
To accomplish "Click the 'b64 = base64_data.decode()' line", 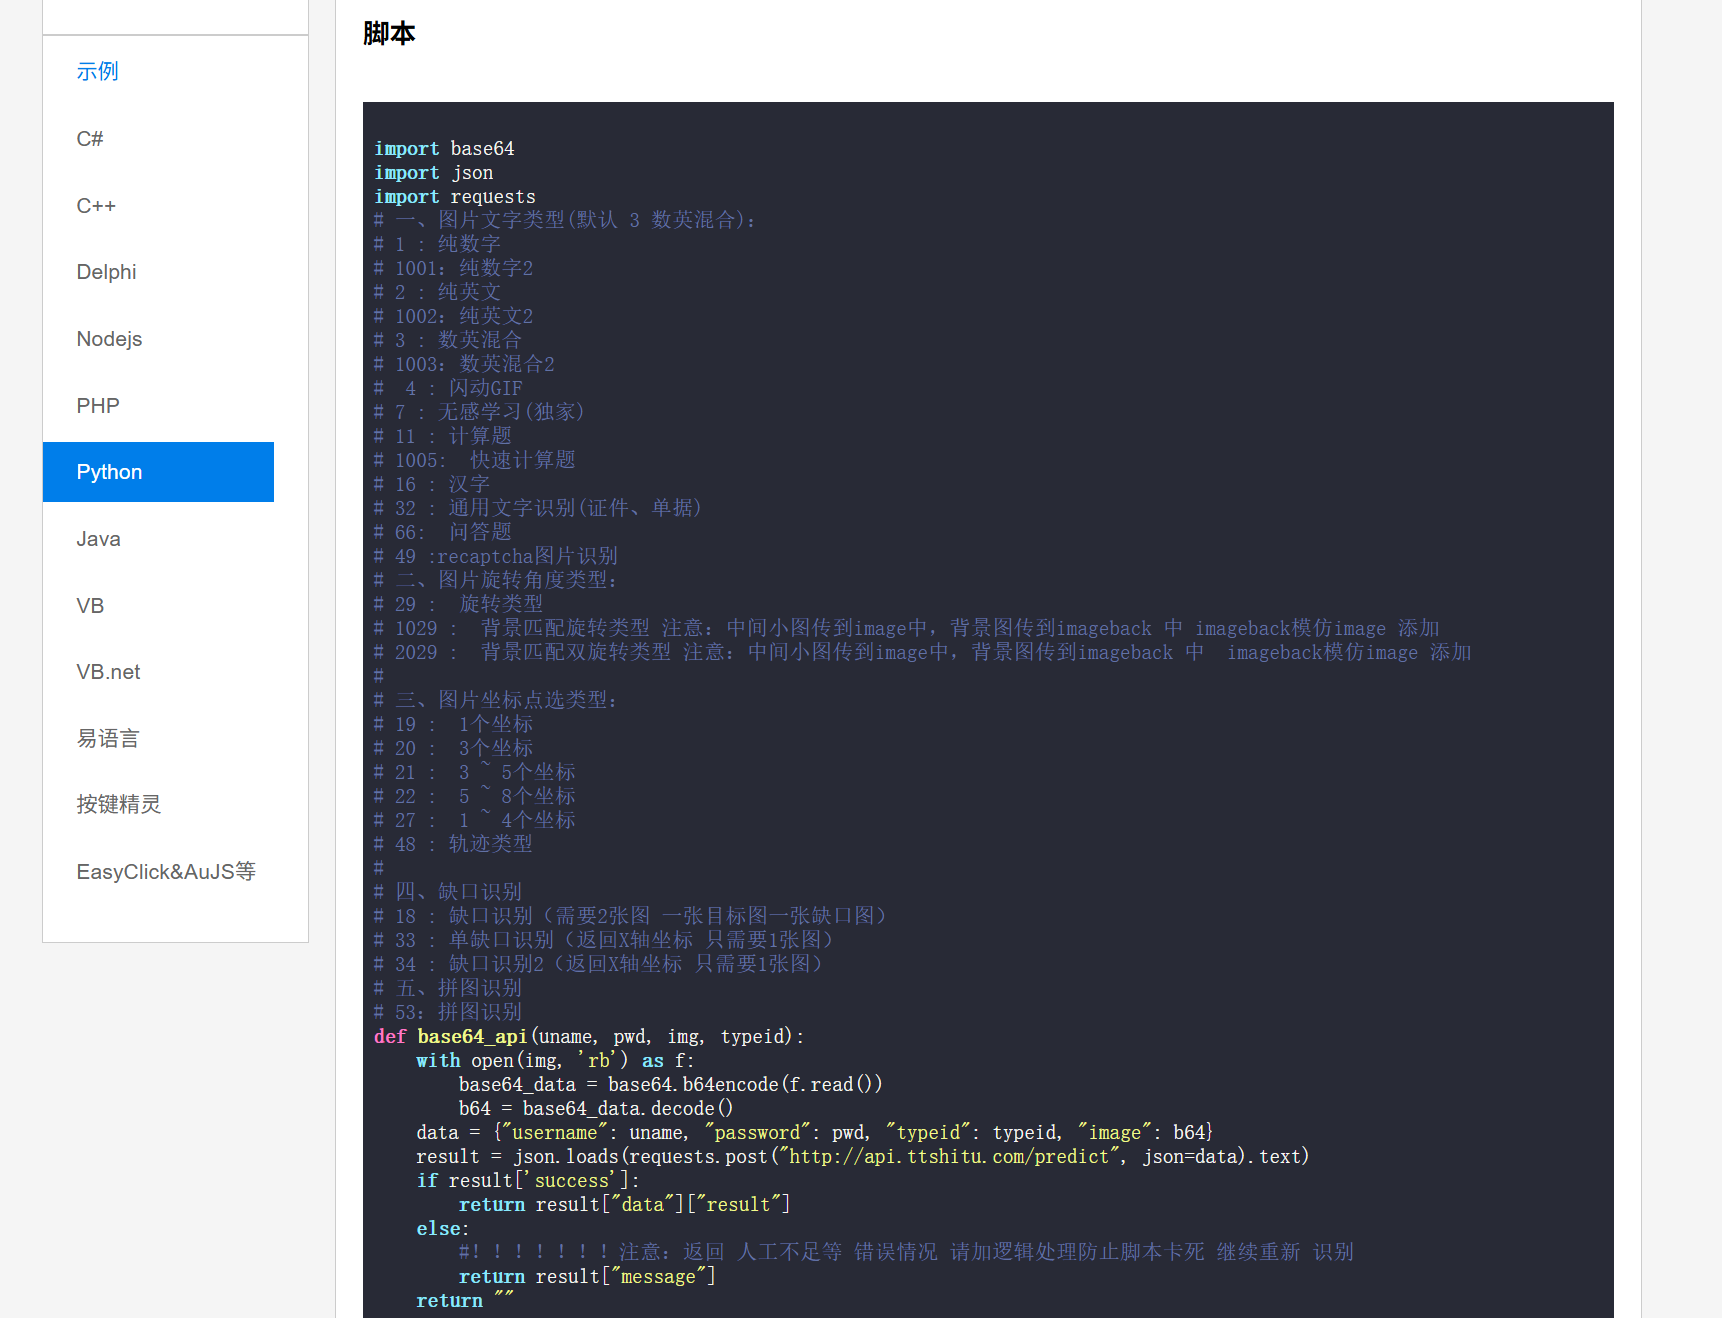I will [x=596, y=1108].
